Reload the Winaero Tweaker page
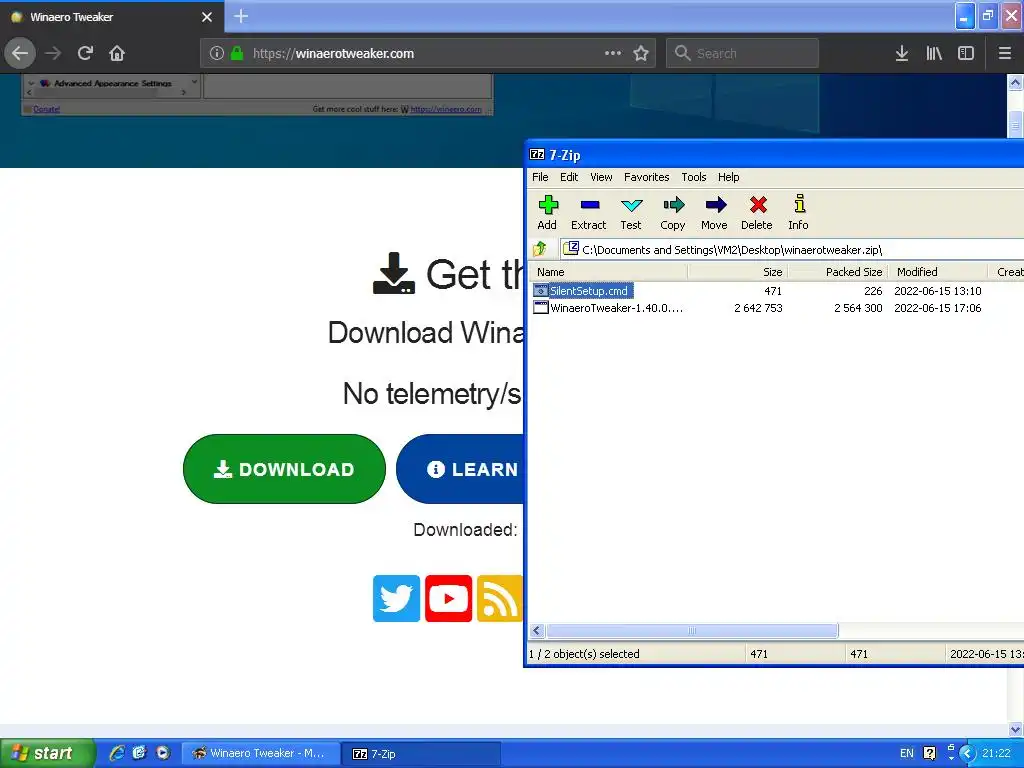The height and width of the screenshot is (768, 1024). point(85,54)
